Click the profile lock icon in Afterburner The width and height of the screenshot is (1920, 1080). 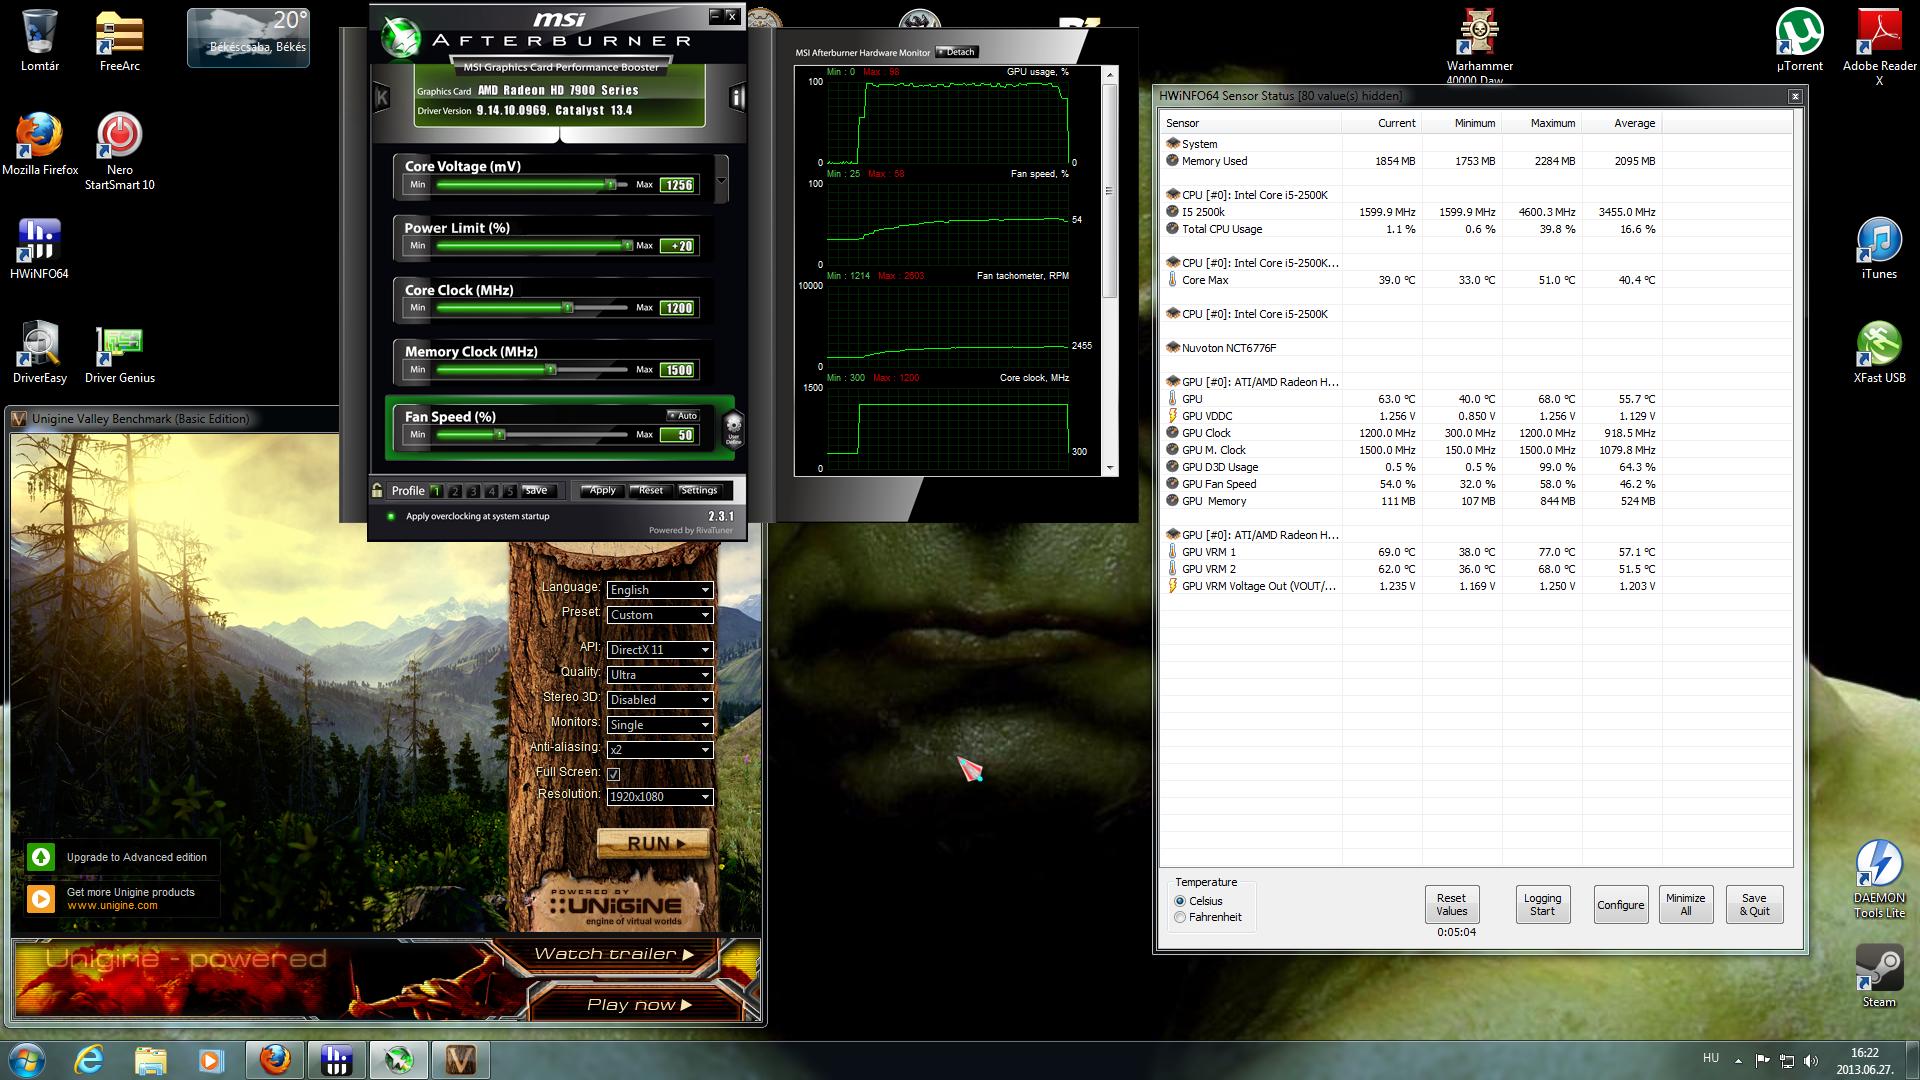(377, 490)
